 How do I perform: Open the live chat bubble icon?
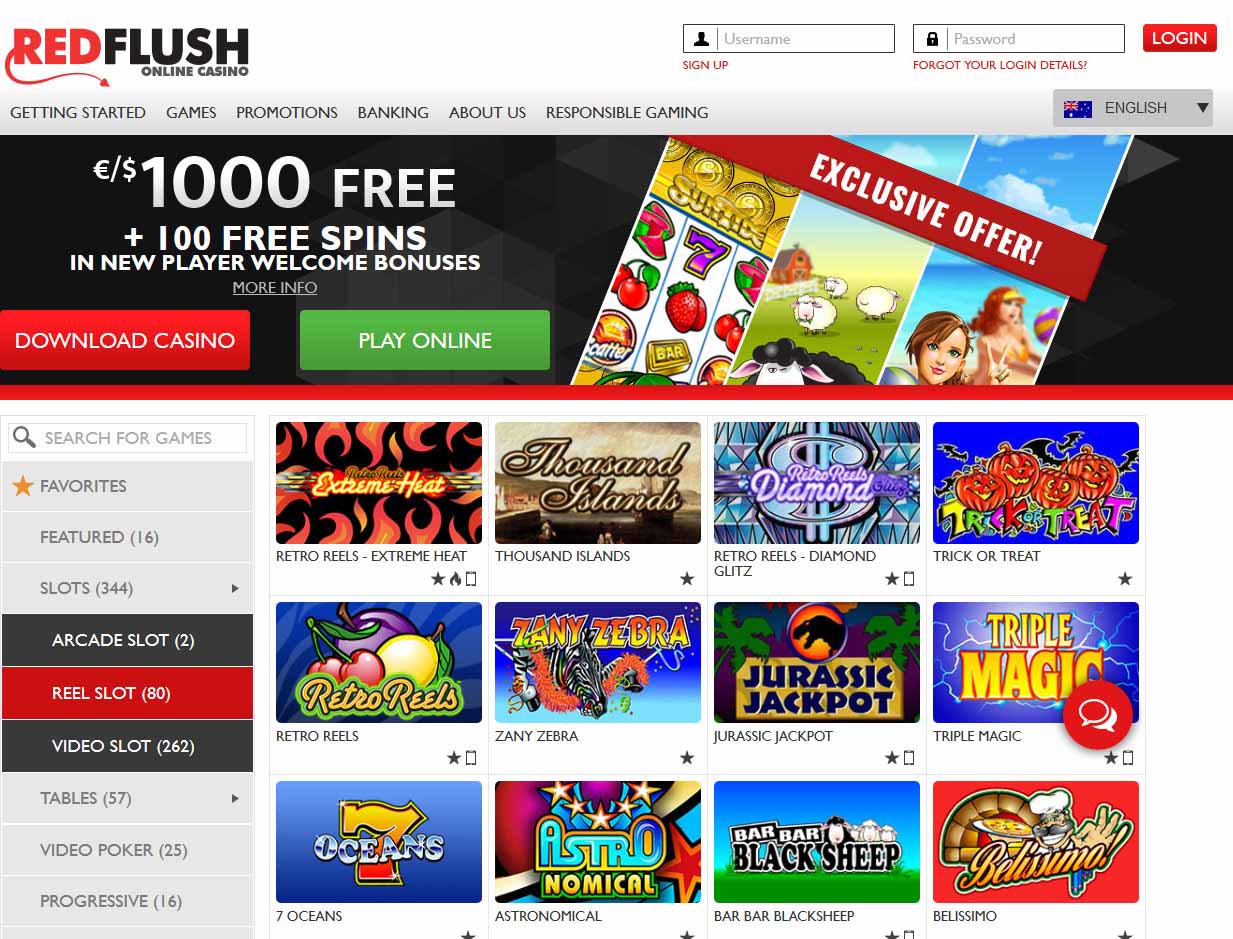click(1097, 715)
